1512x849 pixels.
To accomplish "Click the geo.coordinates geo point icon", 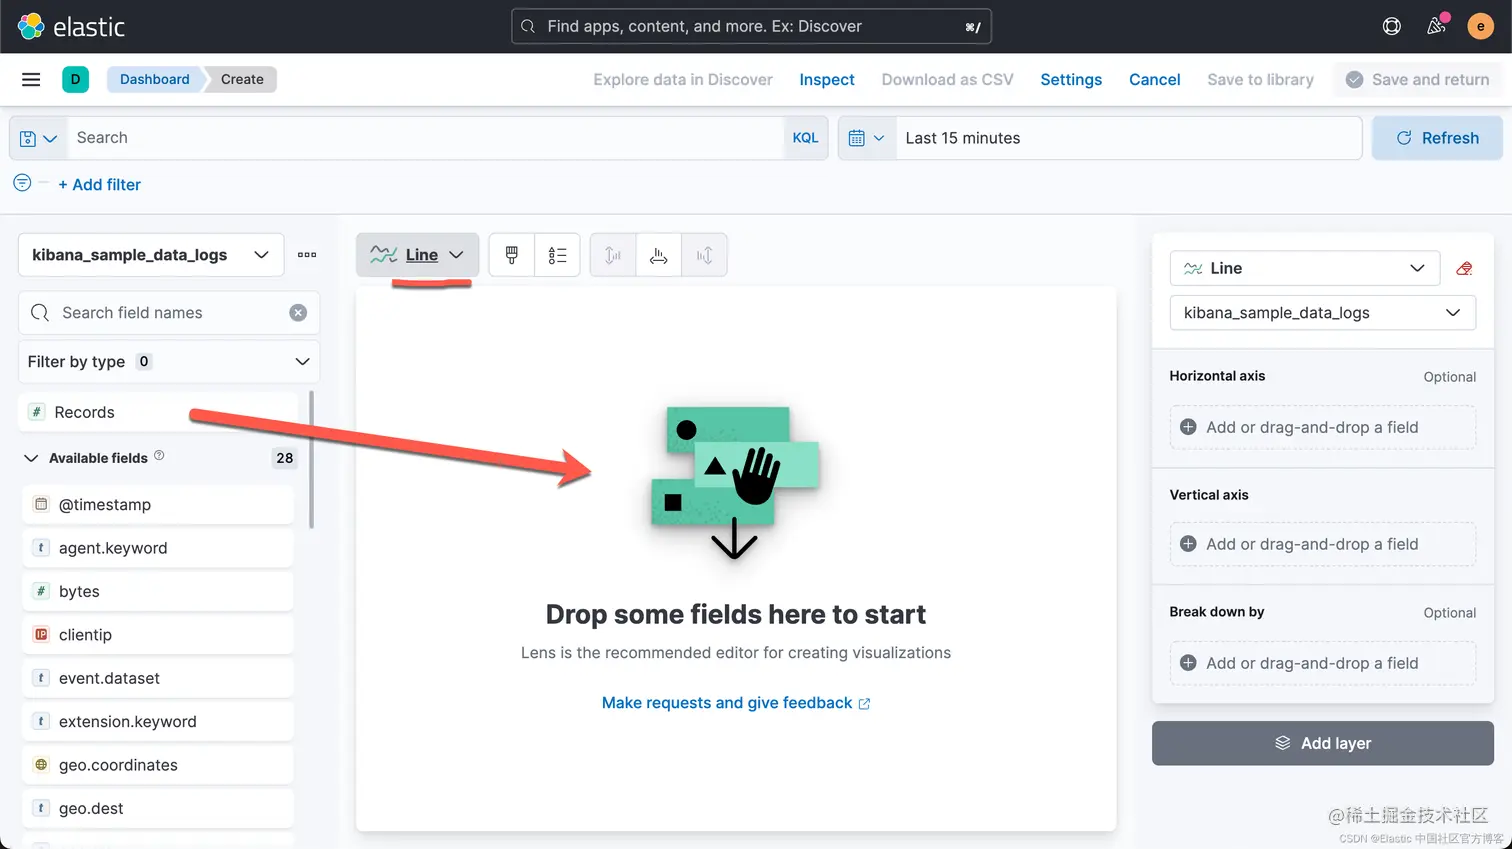I will click(x=41, y=764).
